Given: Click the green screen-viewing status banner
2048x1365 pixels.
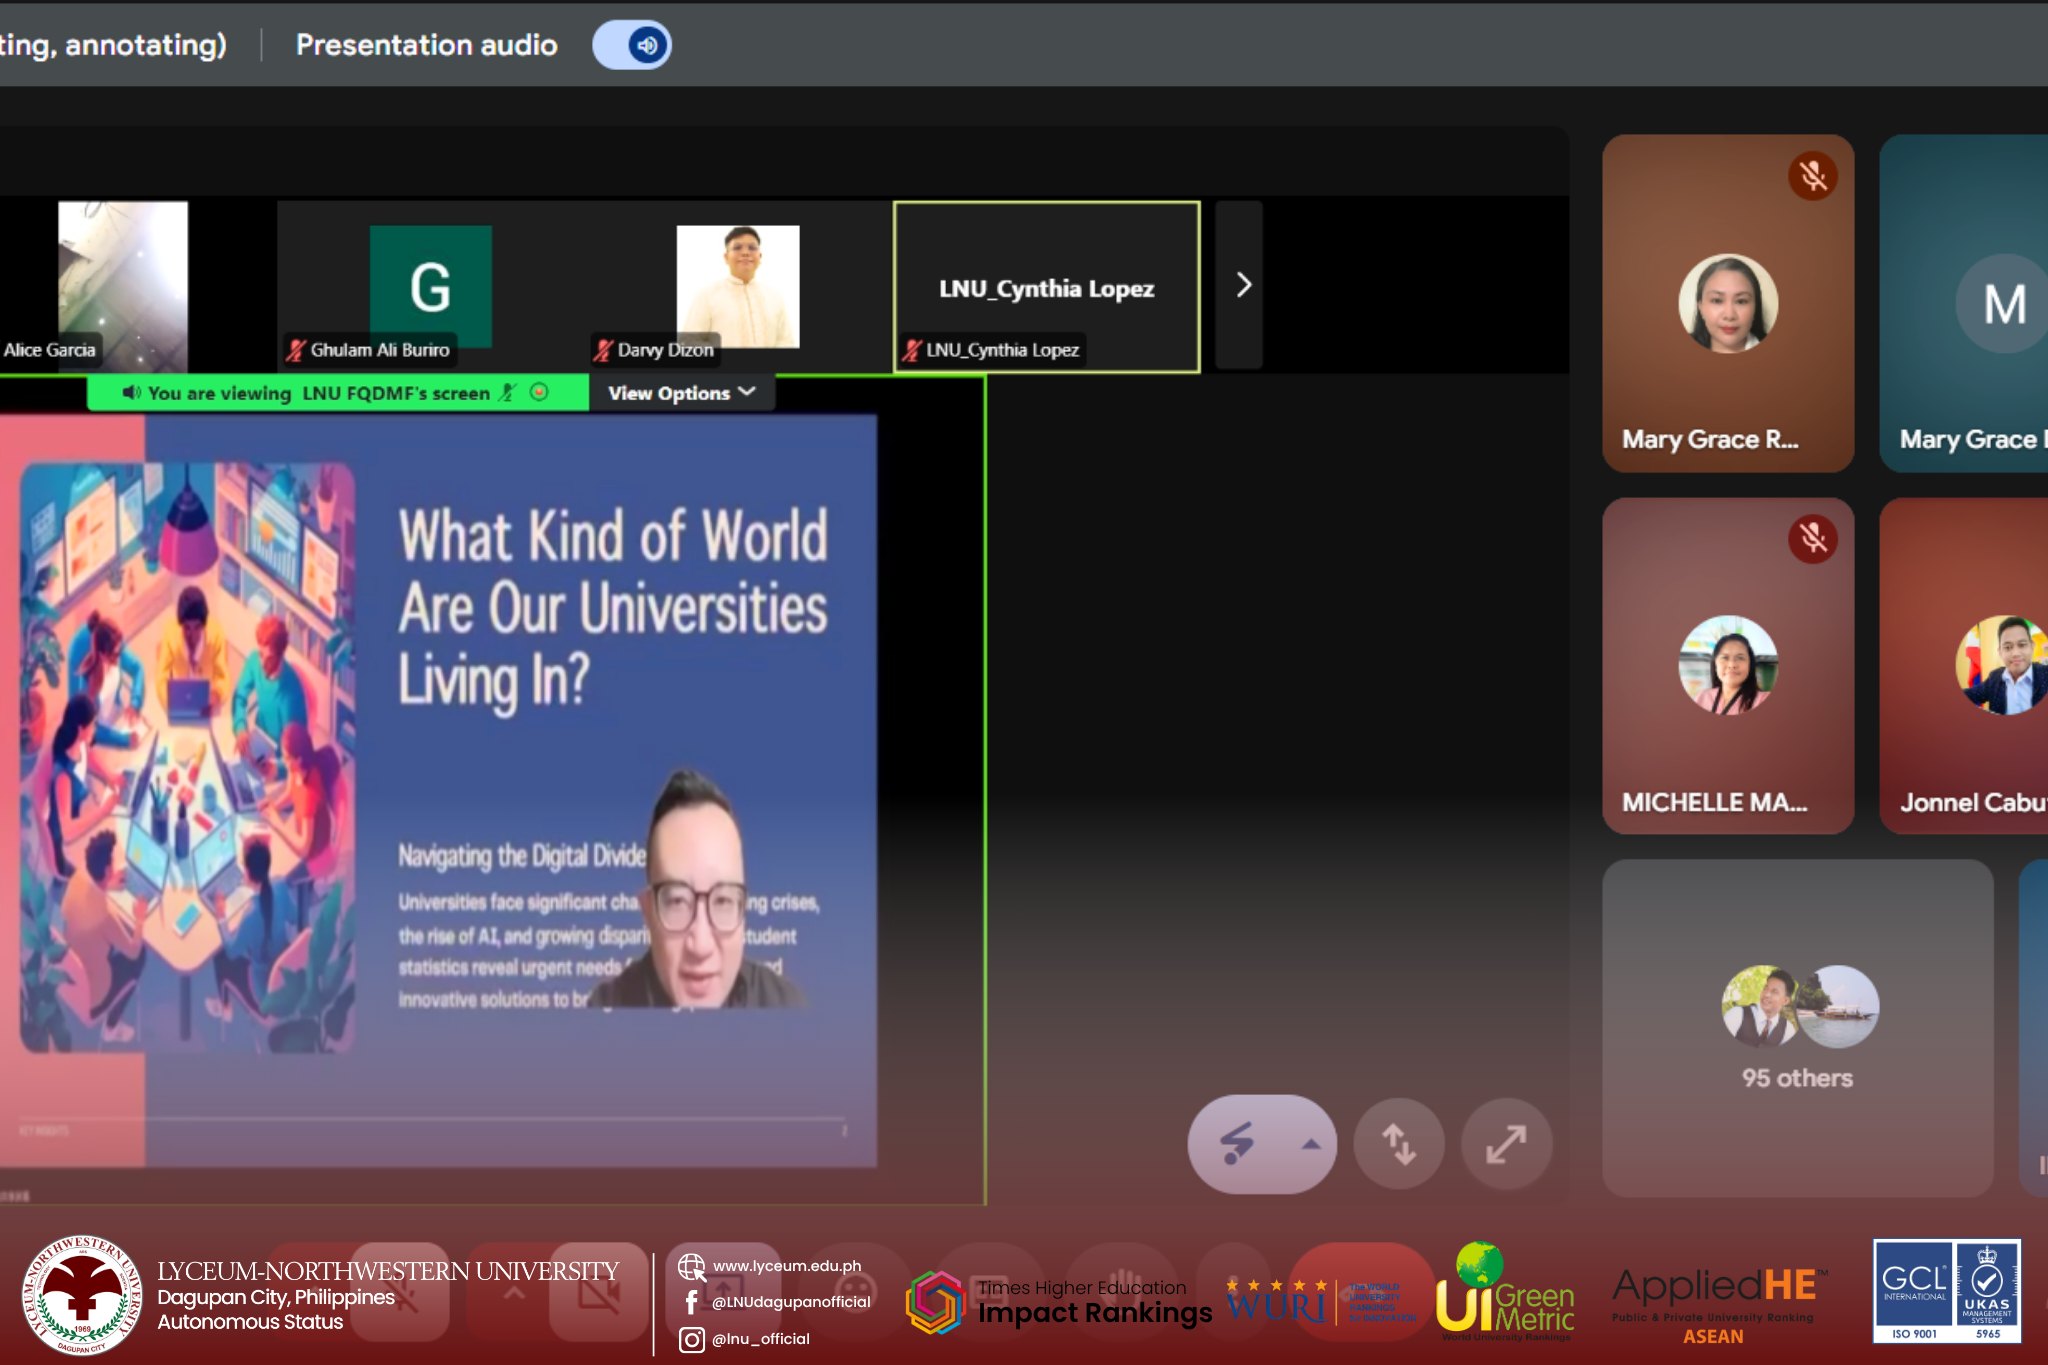Looking at the screenshot, I should tap(320, 393).
